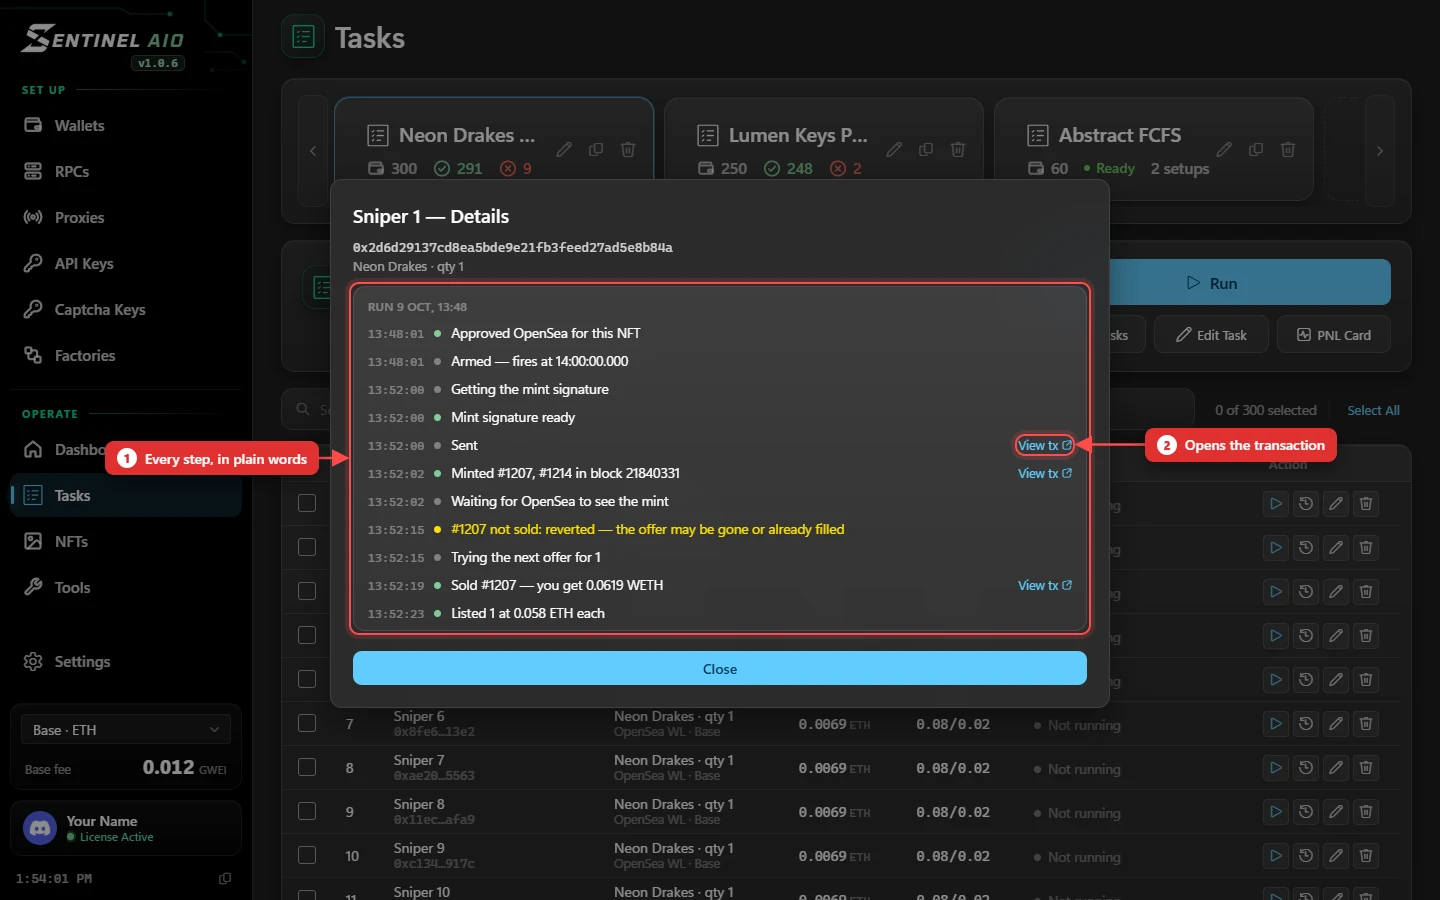Tick the checkbox for Sniper 8 row
The width and height of the screenshot is (1440, 900).
tap(307, 811)
